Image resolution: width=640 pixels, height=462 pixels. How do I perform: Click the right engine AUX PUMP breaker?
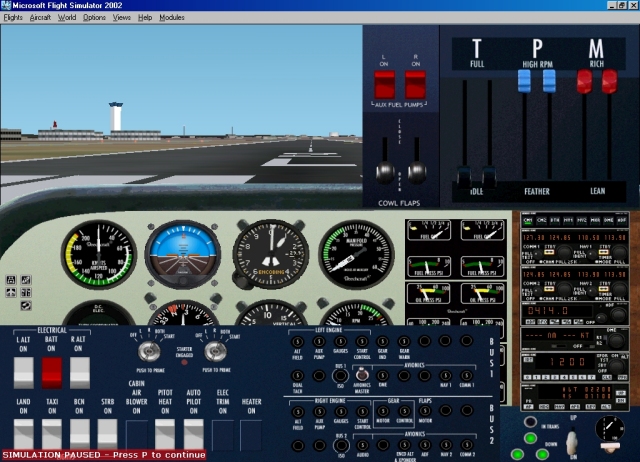coord(319,411)
